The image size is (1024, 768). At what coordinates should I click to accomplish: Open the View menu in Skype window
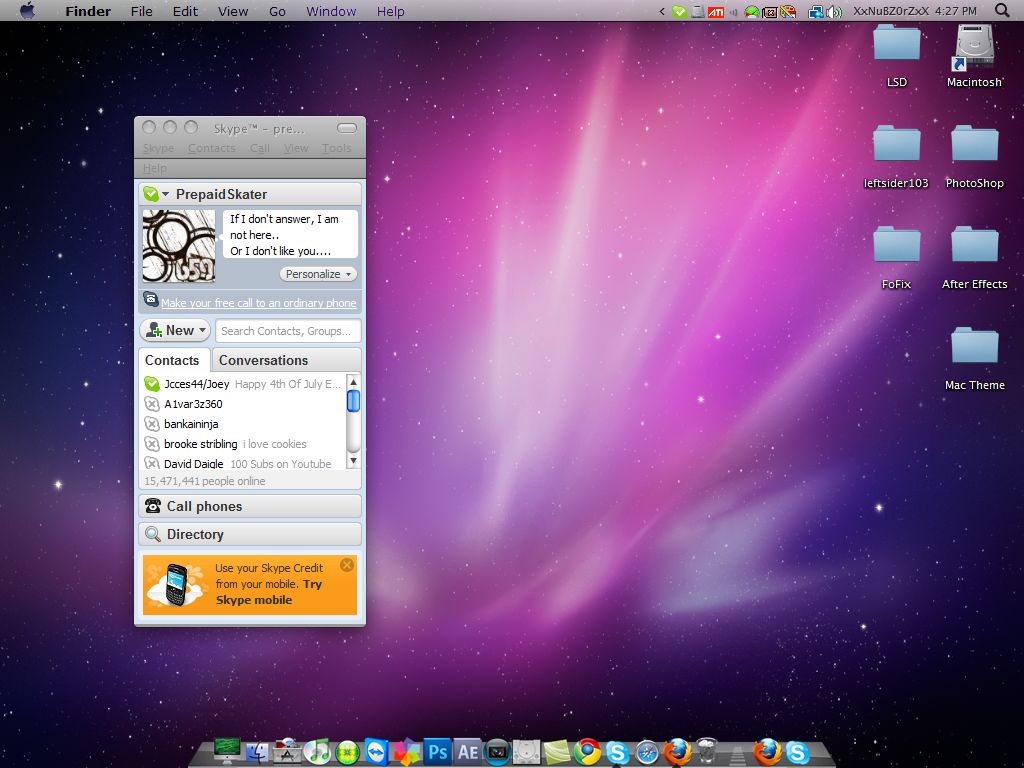tap(296, 148)
